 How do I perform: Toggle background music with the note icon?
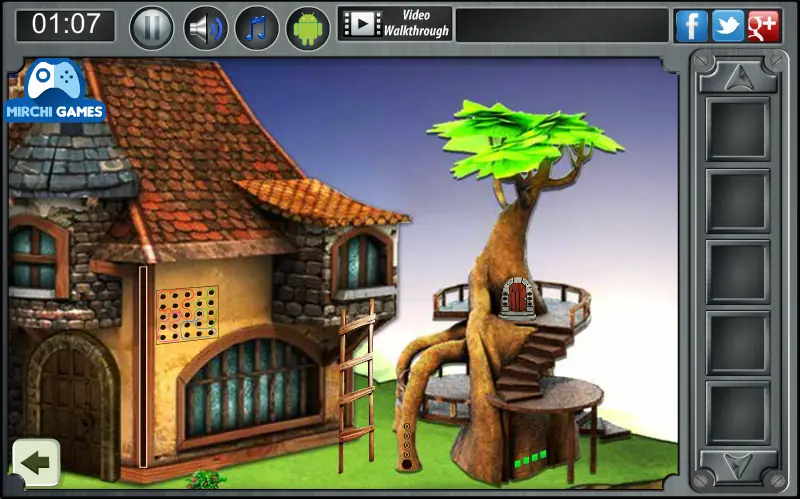click(257, 28)
